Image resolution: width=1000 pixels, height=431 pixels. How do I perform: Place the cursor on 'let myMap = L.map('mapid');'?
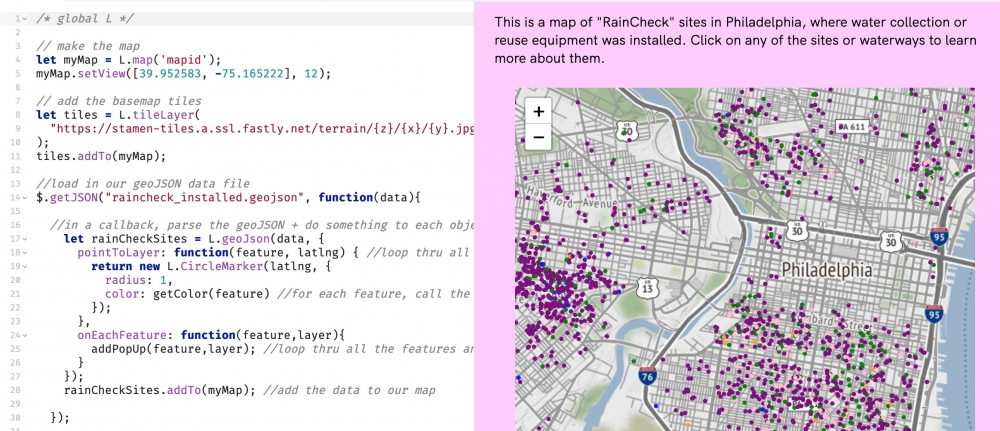click(x=128, y=60)
